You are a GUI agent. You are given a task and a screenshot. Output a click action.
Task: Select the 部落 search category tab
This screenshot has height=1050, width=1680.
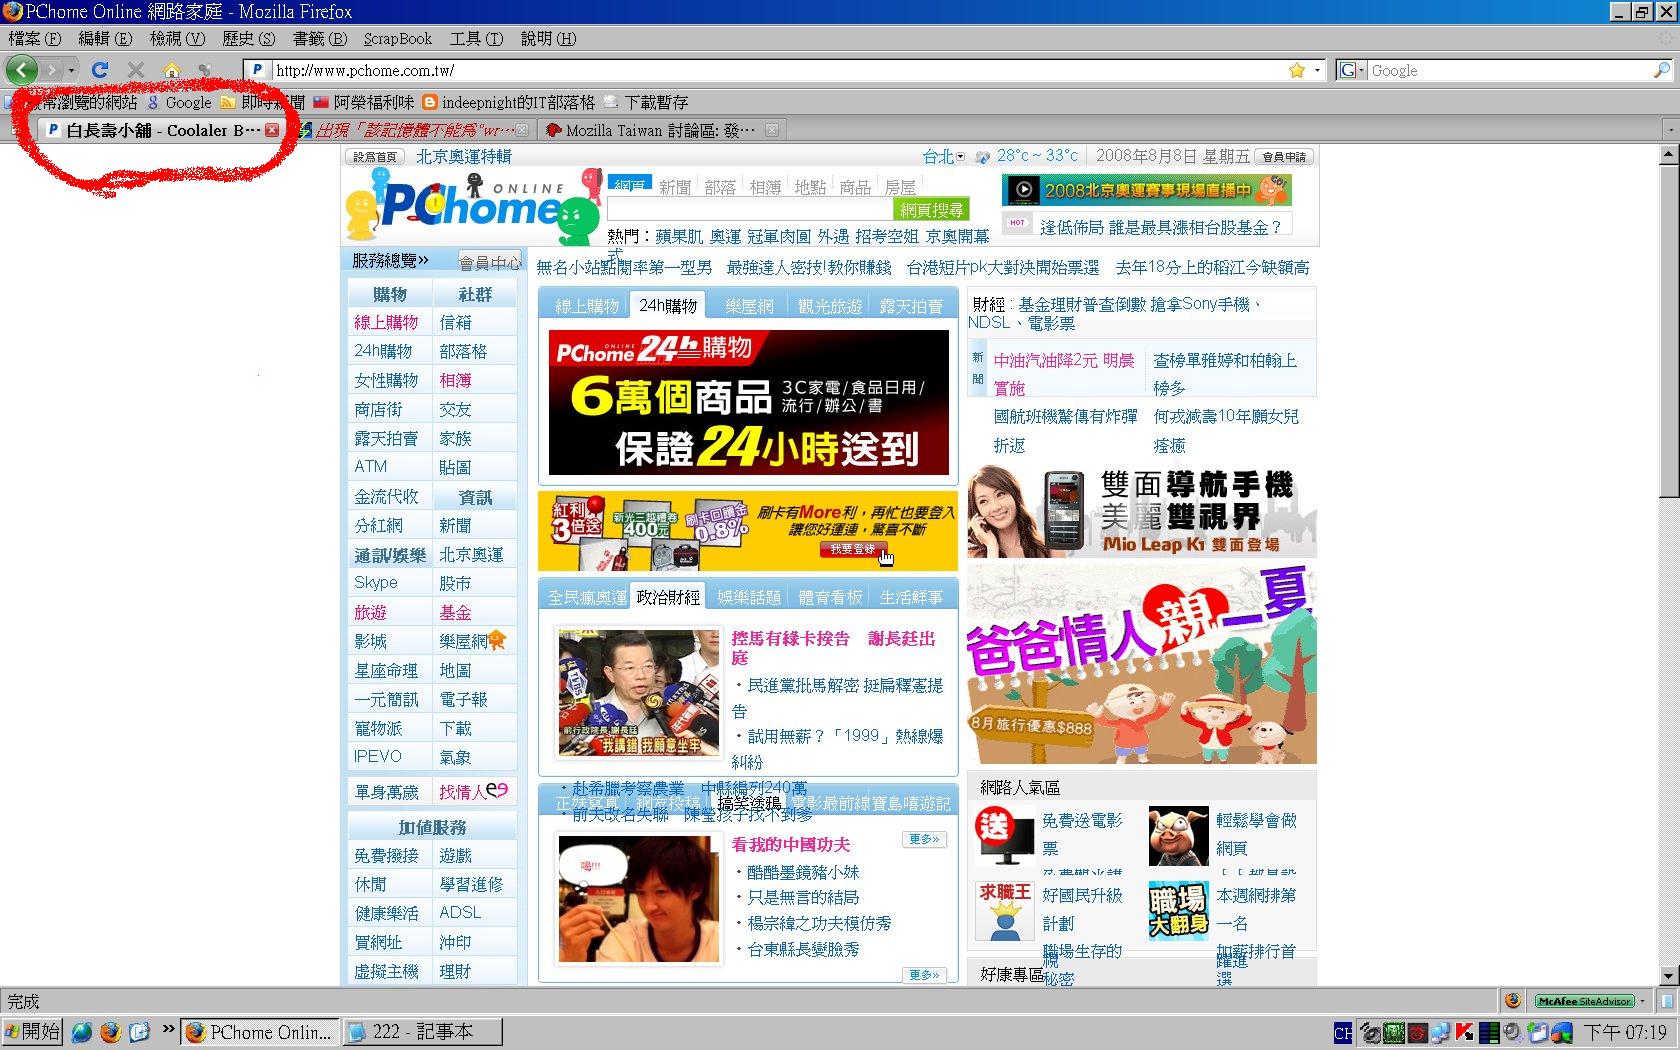720,187
